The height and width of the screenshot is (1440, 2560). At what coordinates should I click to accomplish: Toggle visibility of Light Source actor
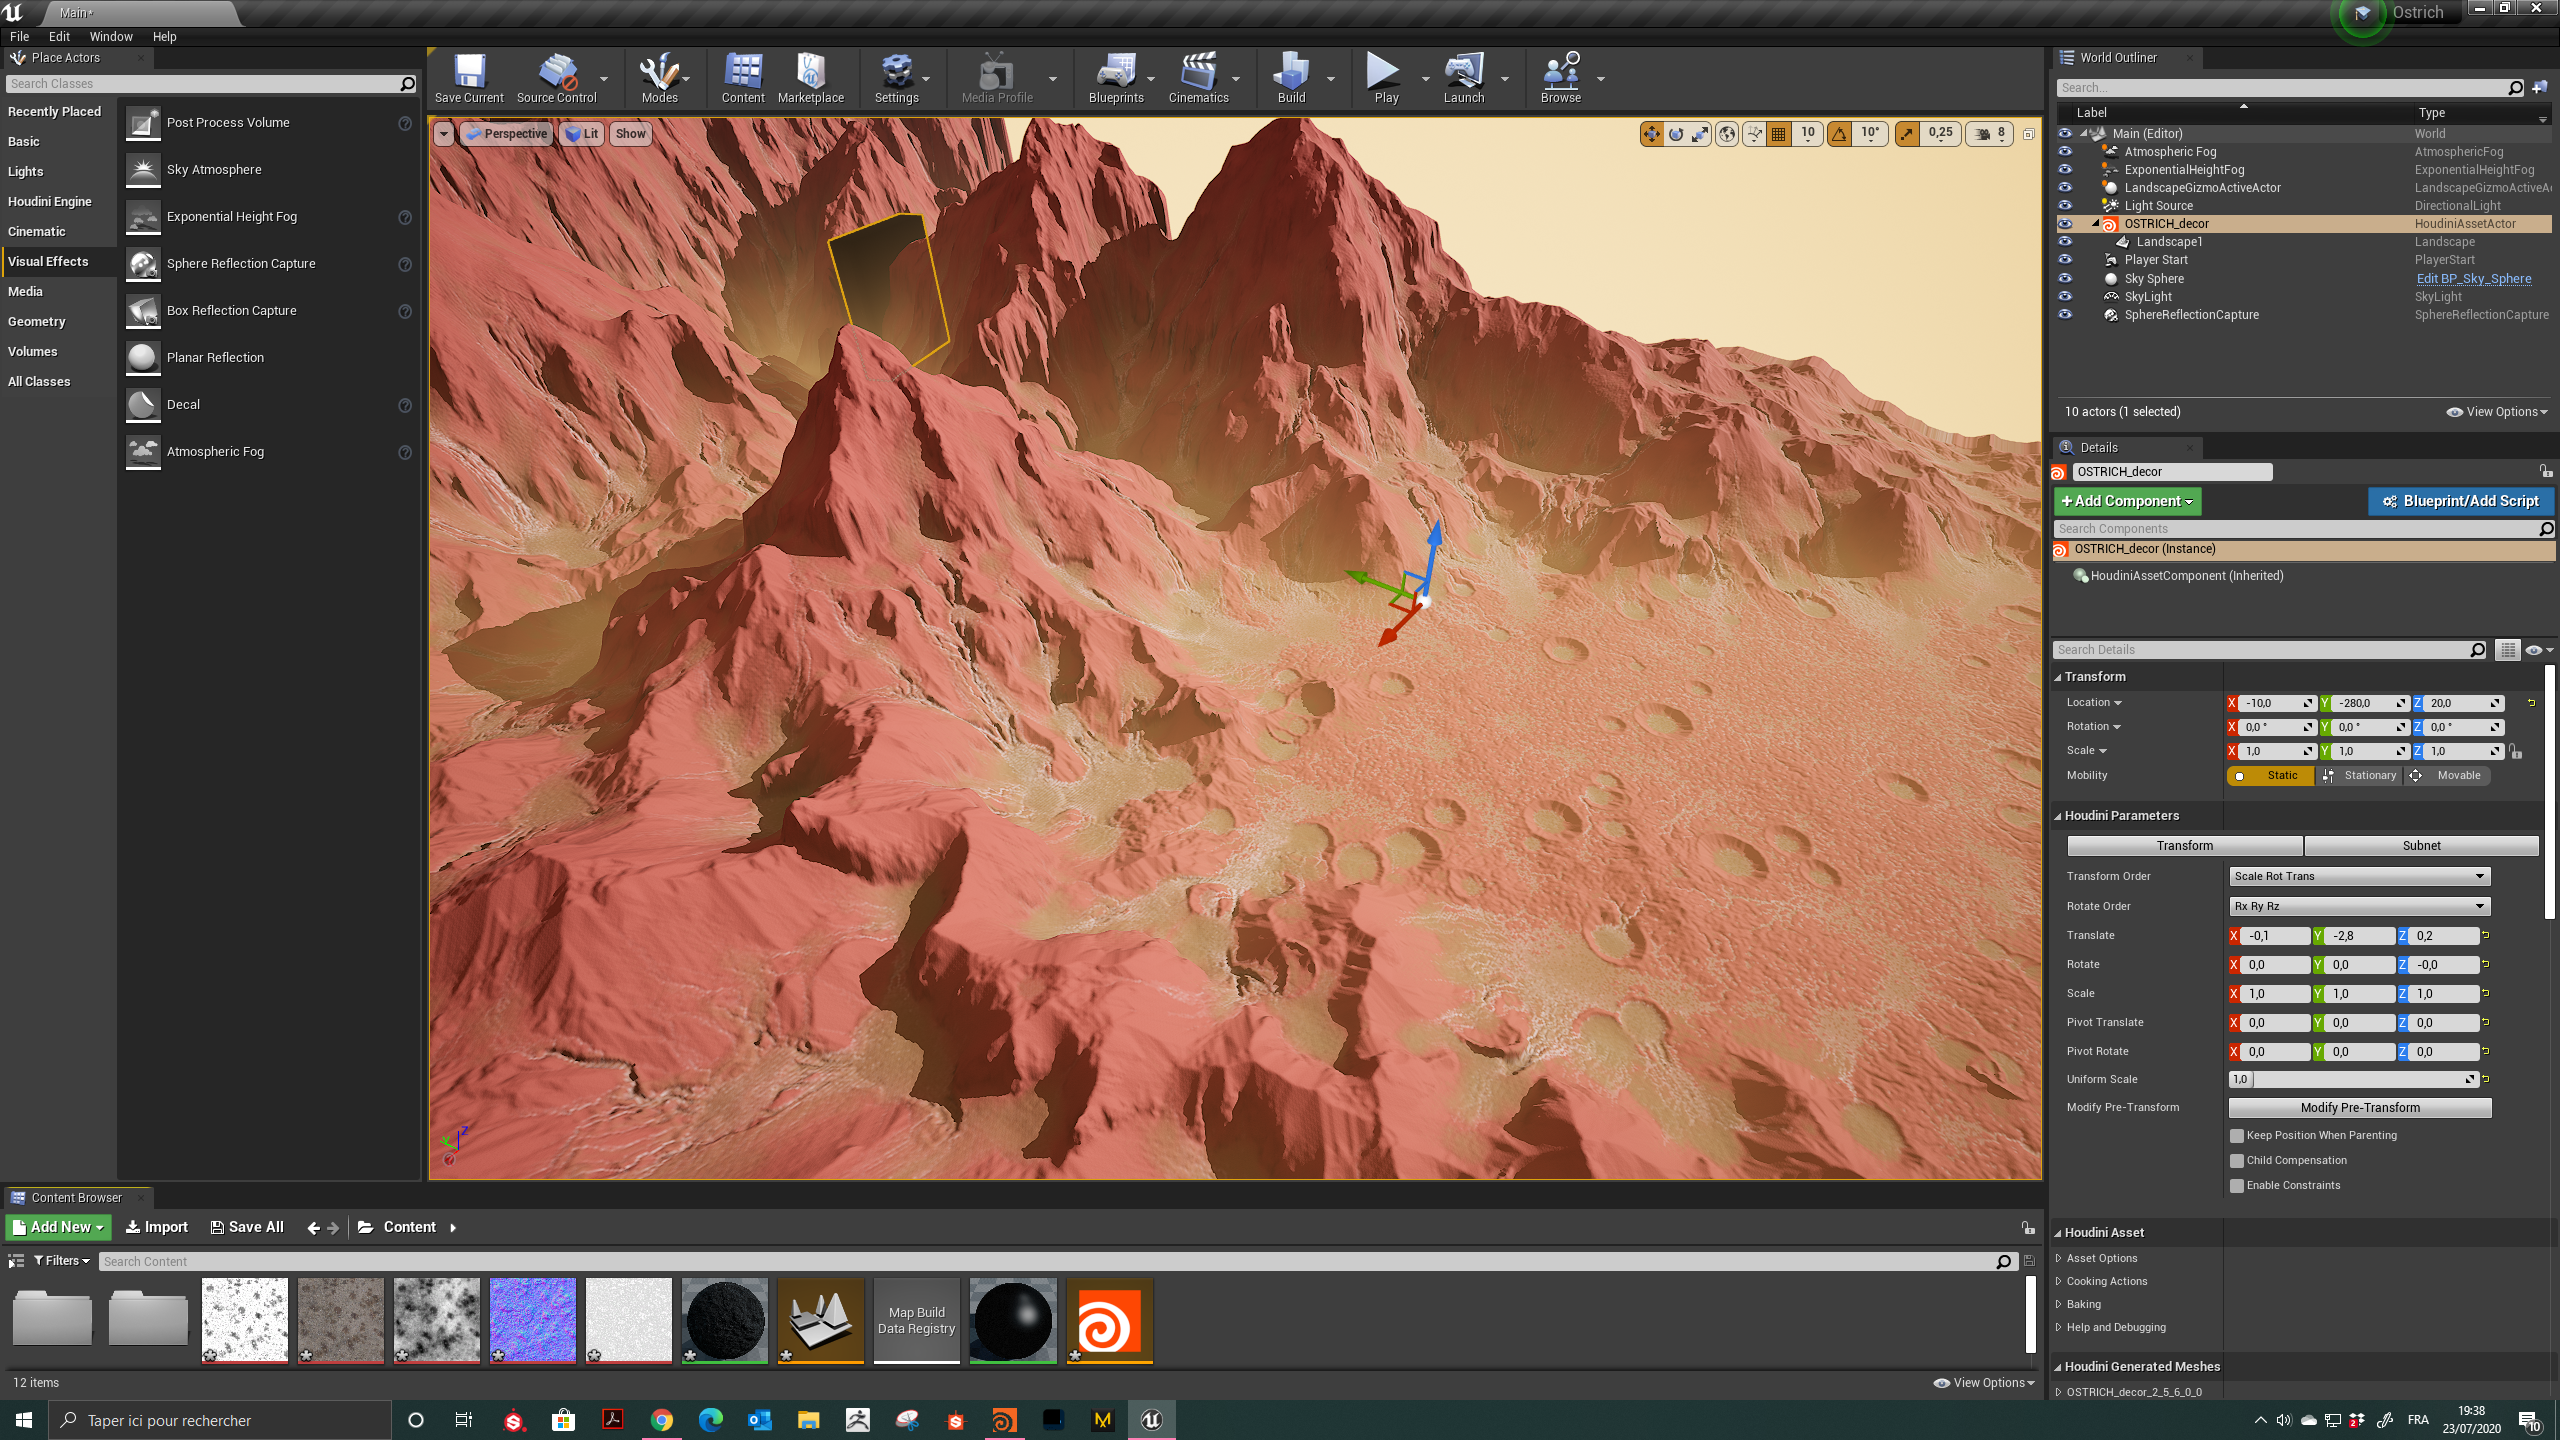[2065, 206]
